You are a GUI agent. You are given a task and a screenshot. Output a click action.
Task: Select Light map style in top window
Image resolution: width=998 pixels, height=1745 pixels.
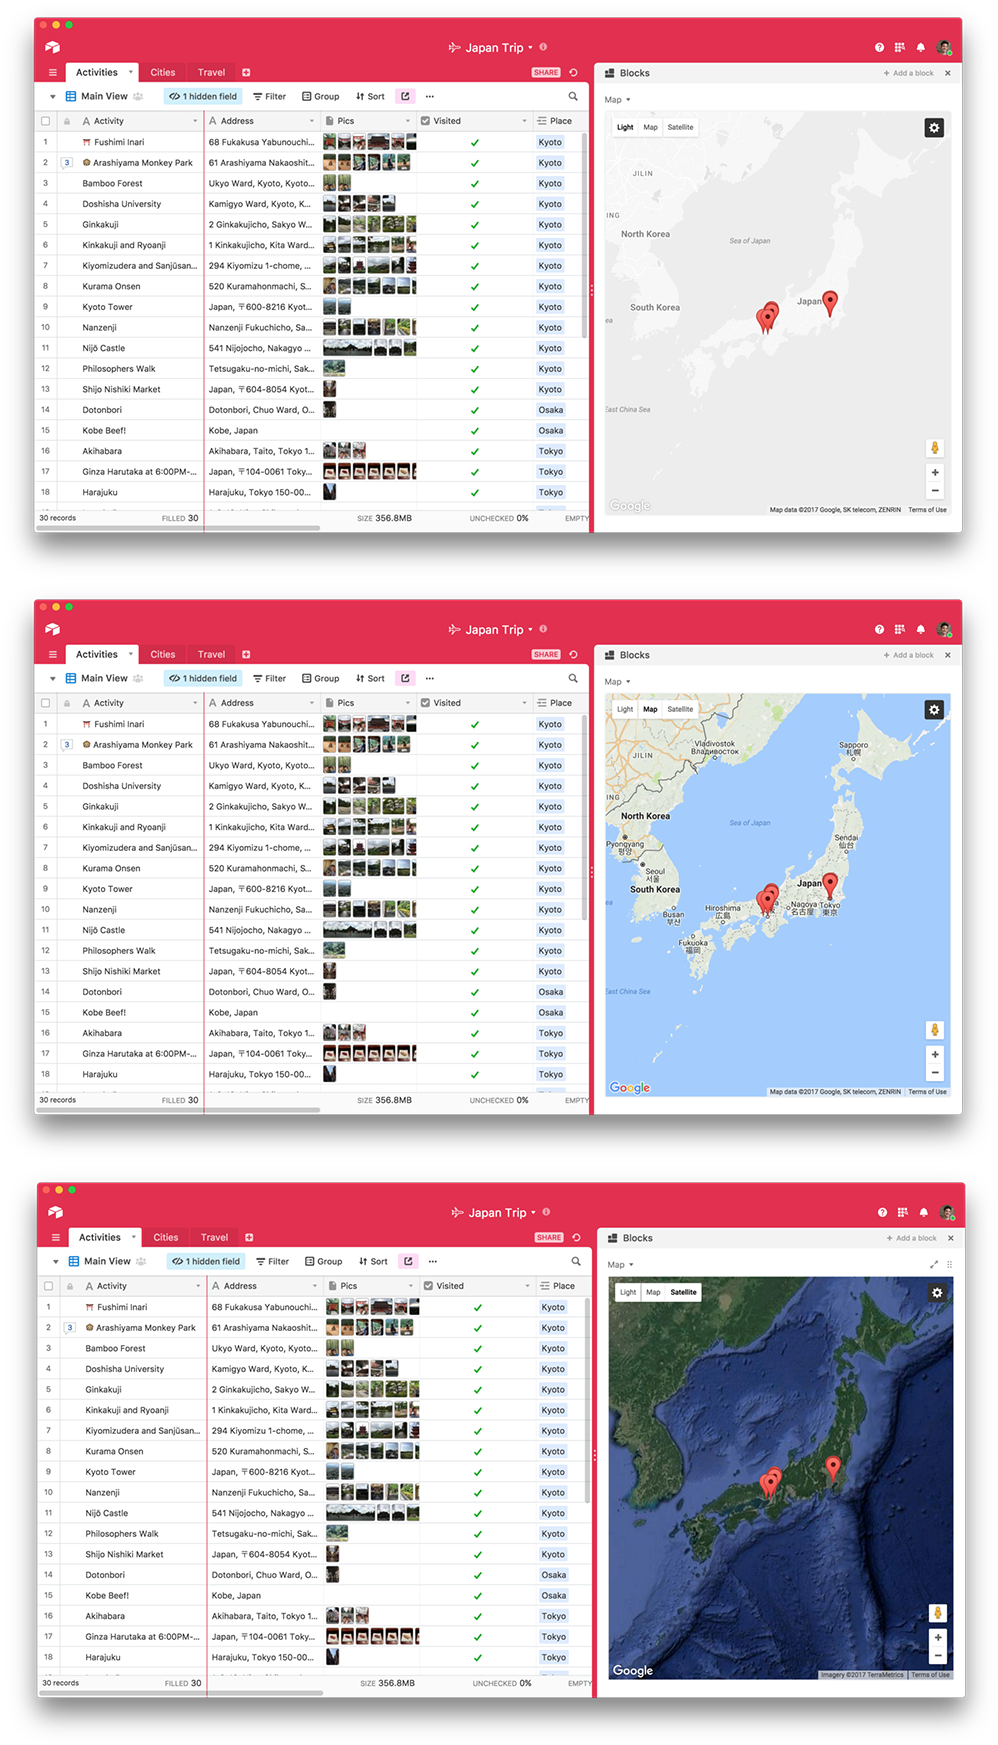coord(625,127)
